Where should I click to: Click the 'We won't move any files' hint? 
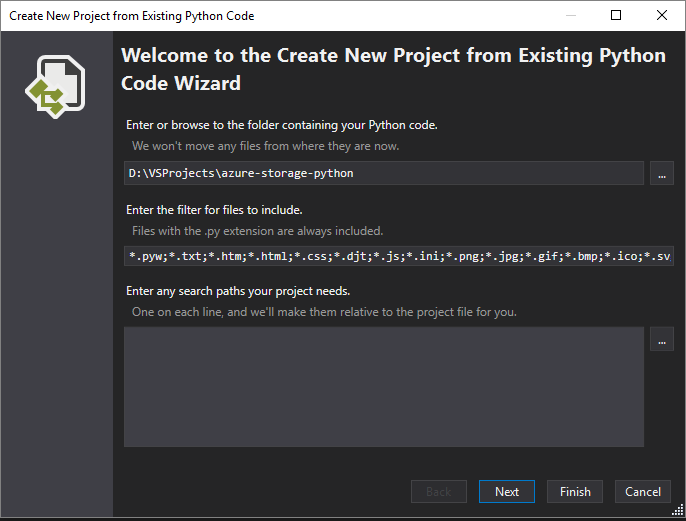(266, 146)
